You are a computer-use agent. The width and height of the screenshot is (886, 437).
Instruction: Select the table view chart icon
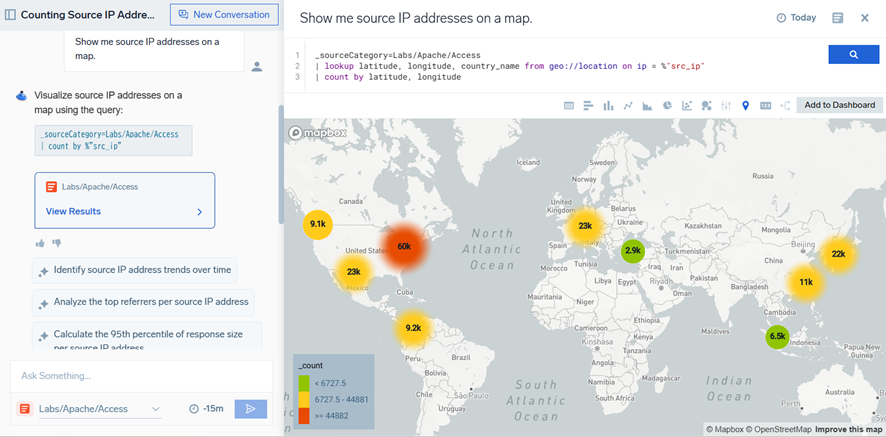coord(569,105)
